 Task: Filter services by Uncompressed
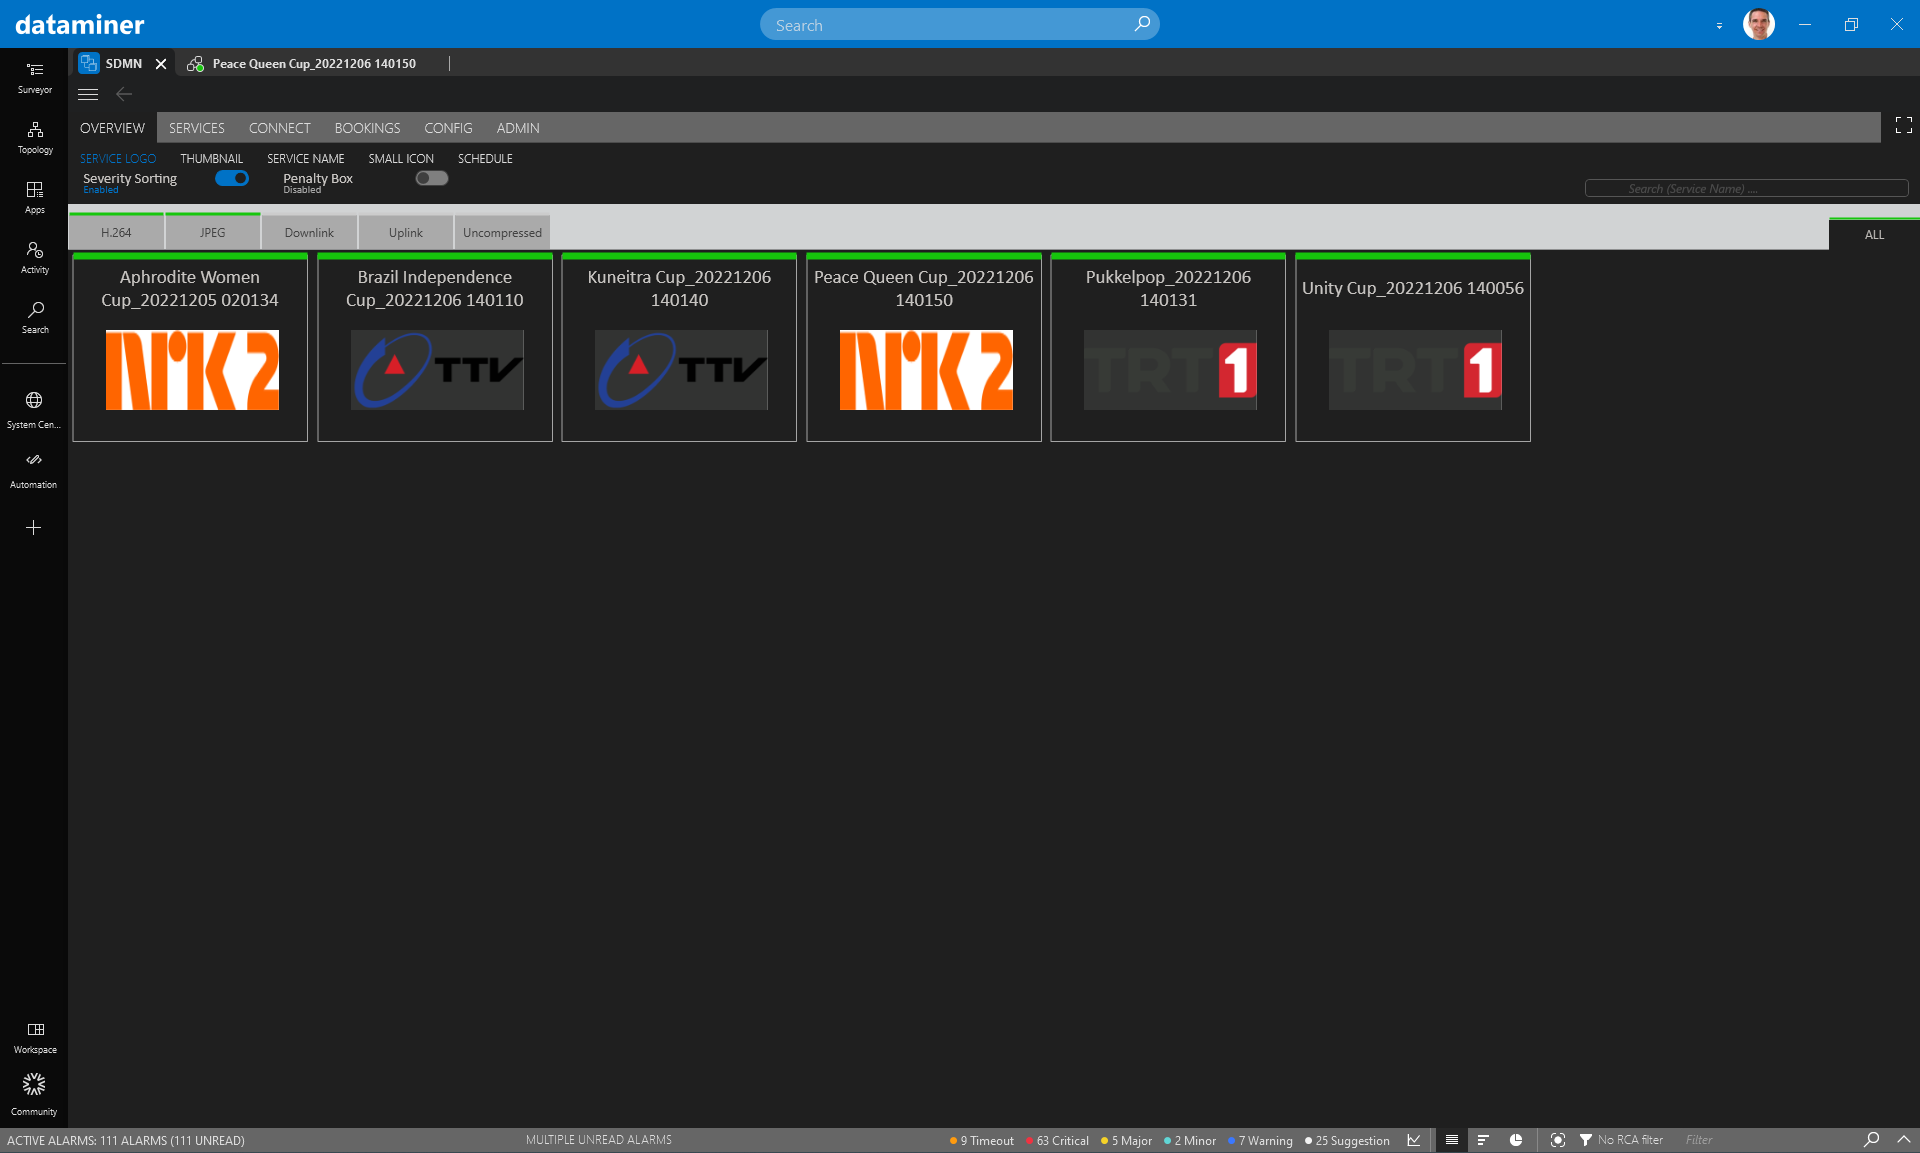click(x=502, y=232)
